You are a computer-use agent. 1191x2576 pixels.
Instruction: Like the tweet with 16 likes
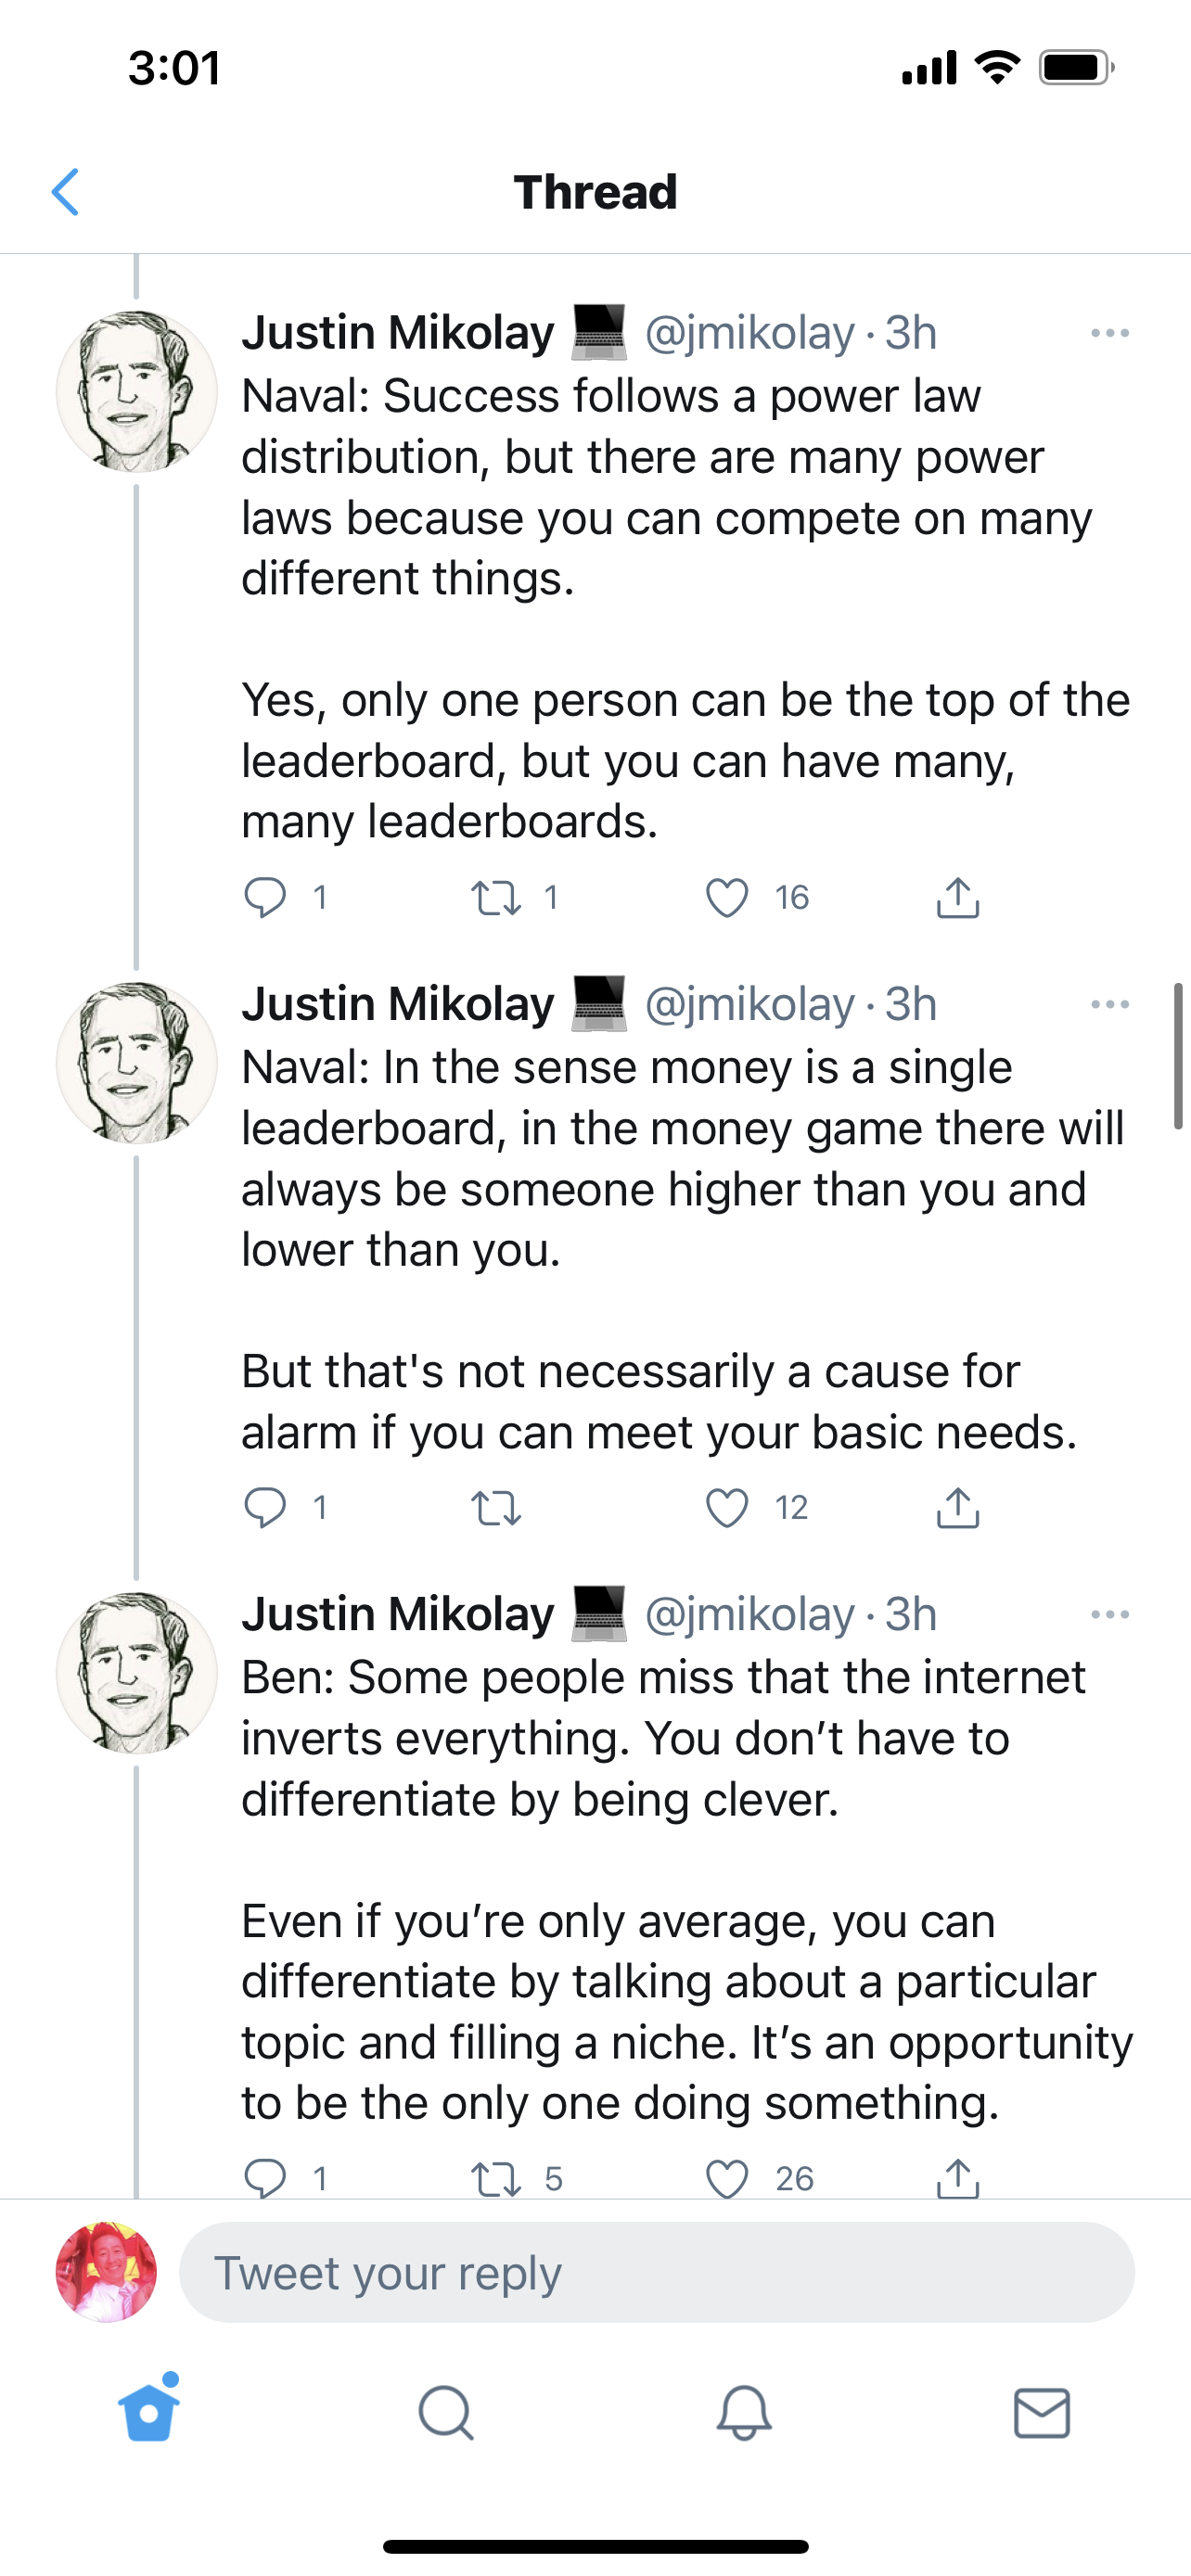coord(727,897)
